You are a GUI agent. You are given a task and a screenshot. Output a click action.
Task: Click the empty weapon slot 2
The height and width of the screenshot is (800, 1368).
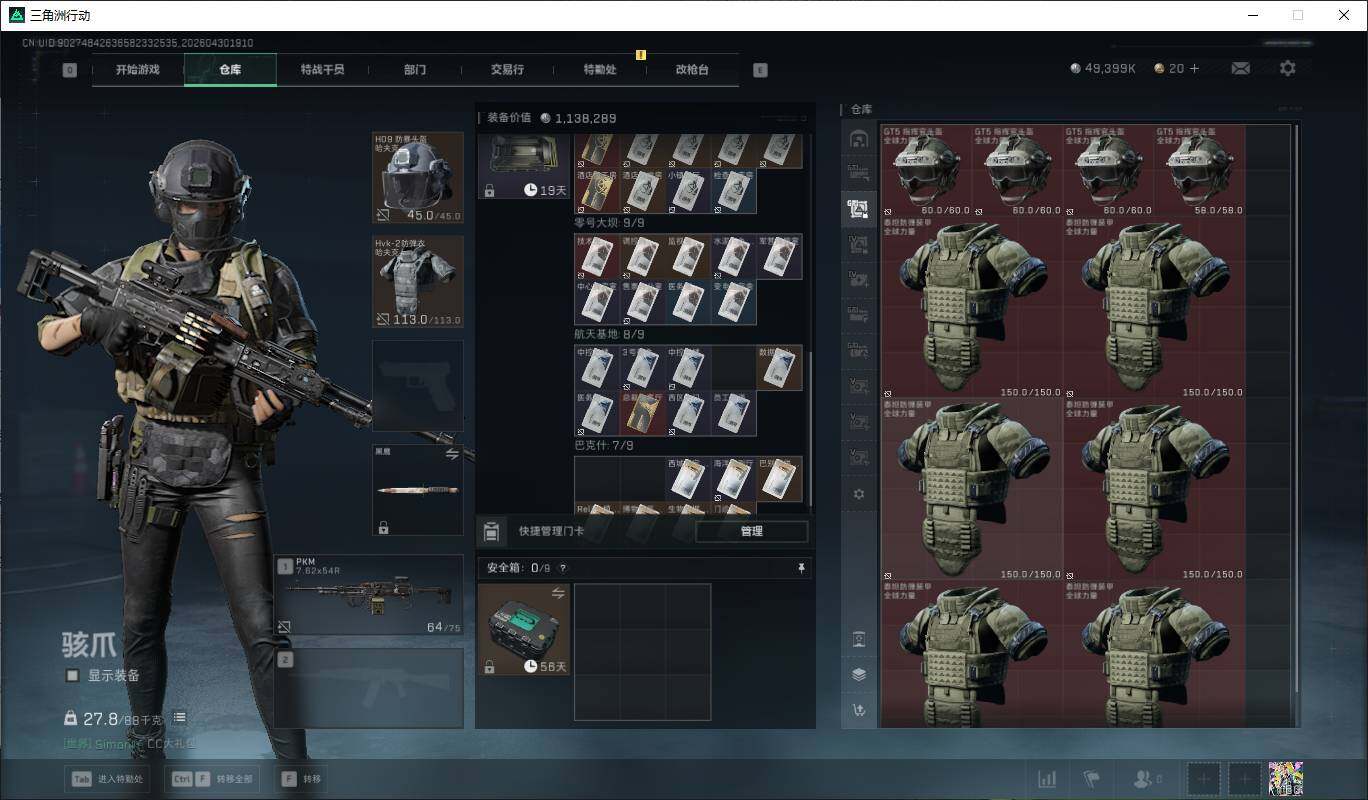click(x=369, y=688)
